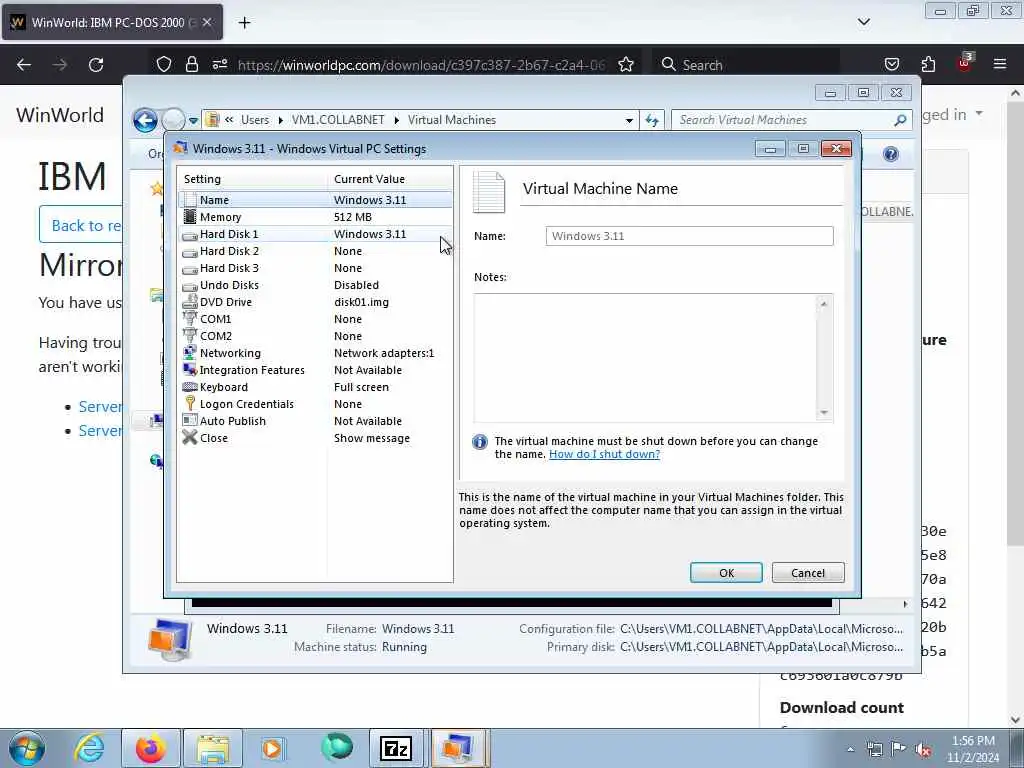Expand the address bar history dropdown
This screenshot has height=768, width=1024.
pos(629,120)
